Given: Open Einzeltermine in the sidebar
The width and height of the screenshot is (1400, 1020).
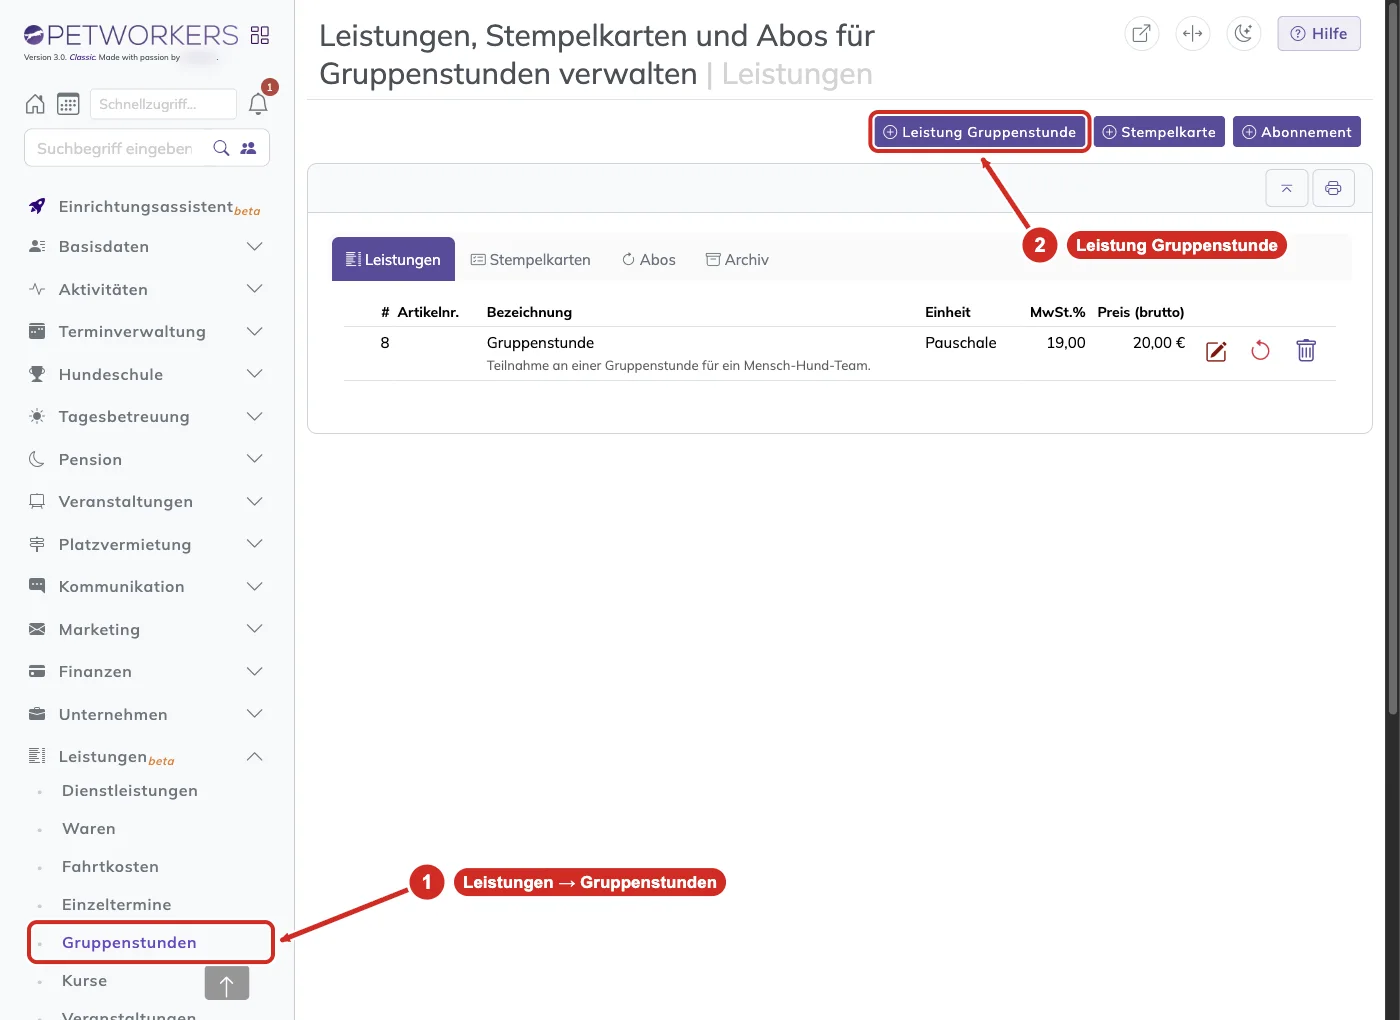Looking at the screenshot, I should pyautogui.click(x=116, y=905).
